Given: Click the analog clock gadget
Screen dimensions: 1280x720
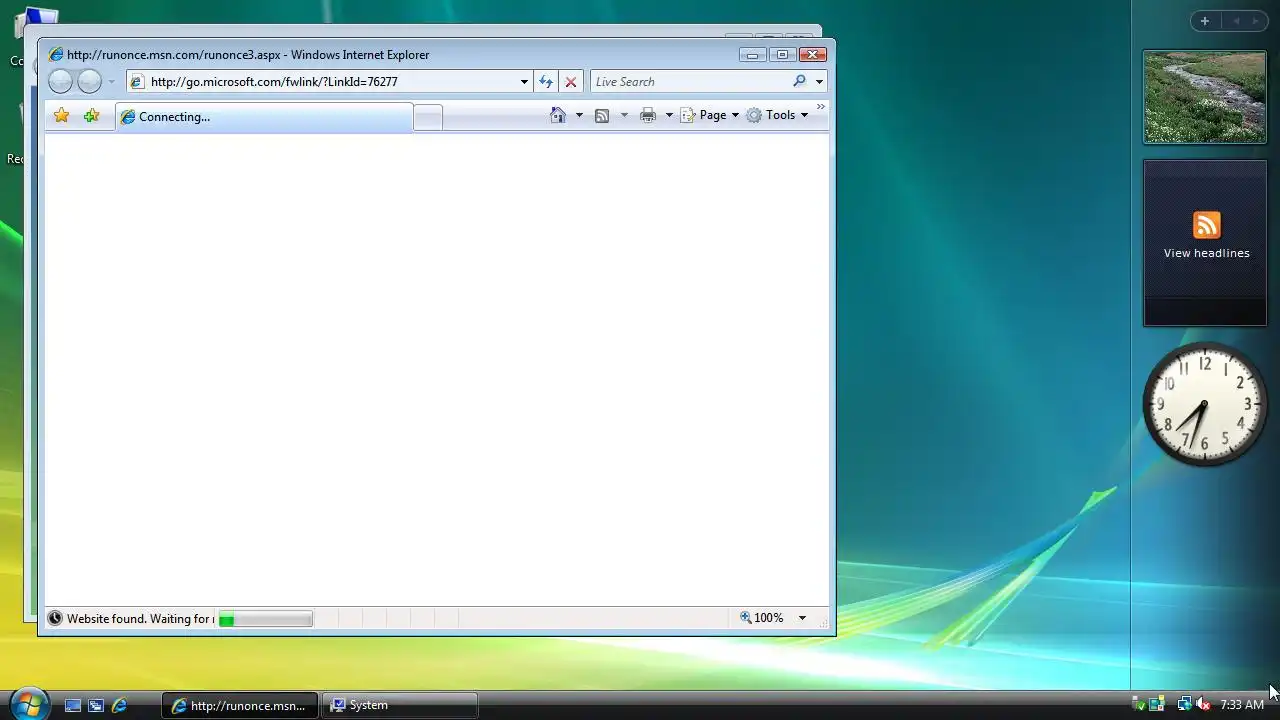Looking at the screenshot, I should pyautogui.click(x=1205, y=405).
